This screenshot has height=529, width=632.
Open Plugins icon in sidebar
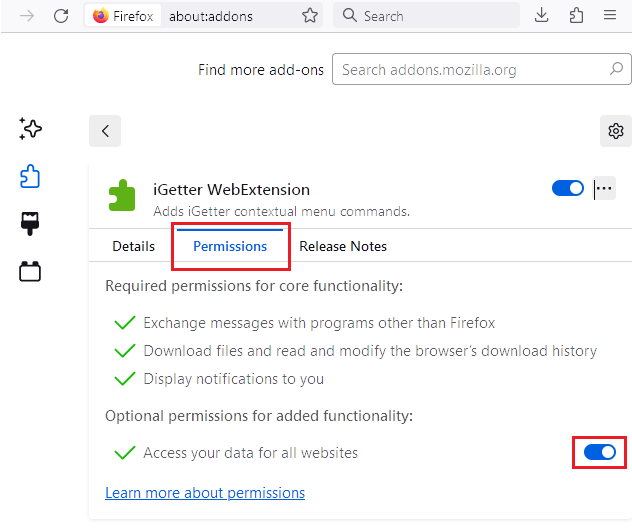[x=30, y=271]
